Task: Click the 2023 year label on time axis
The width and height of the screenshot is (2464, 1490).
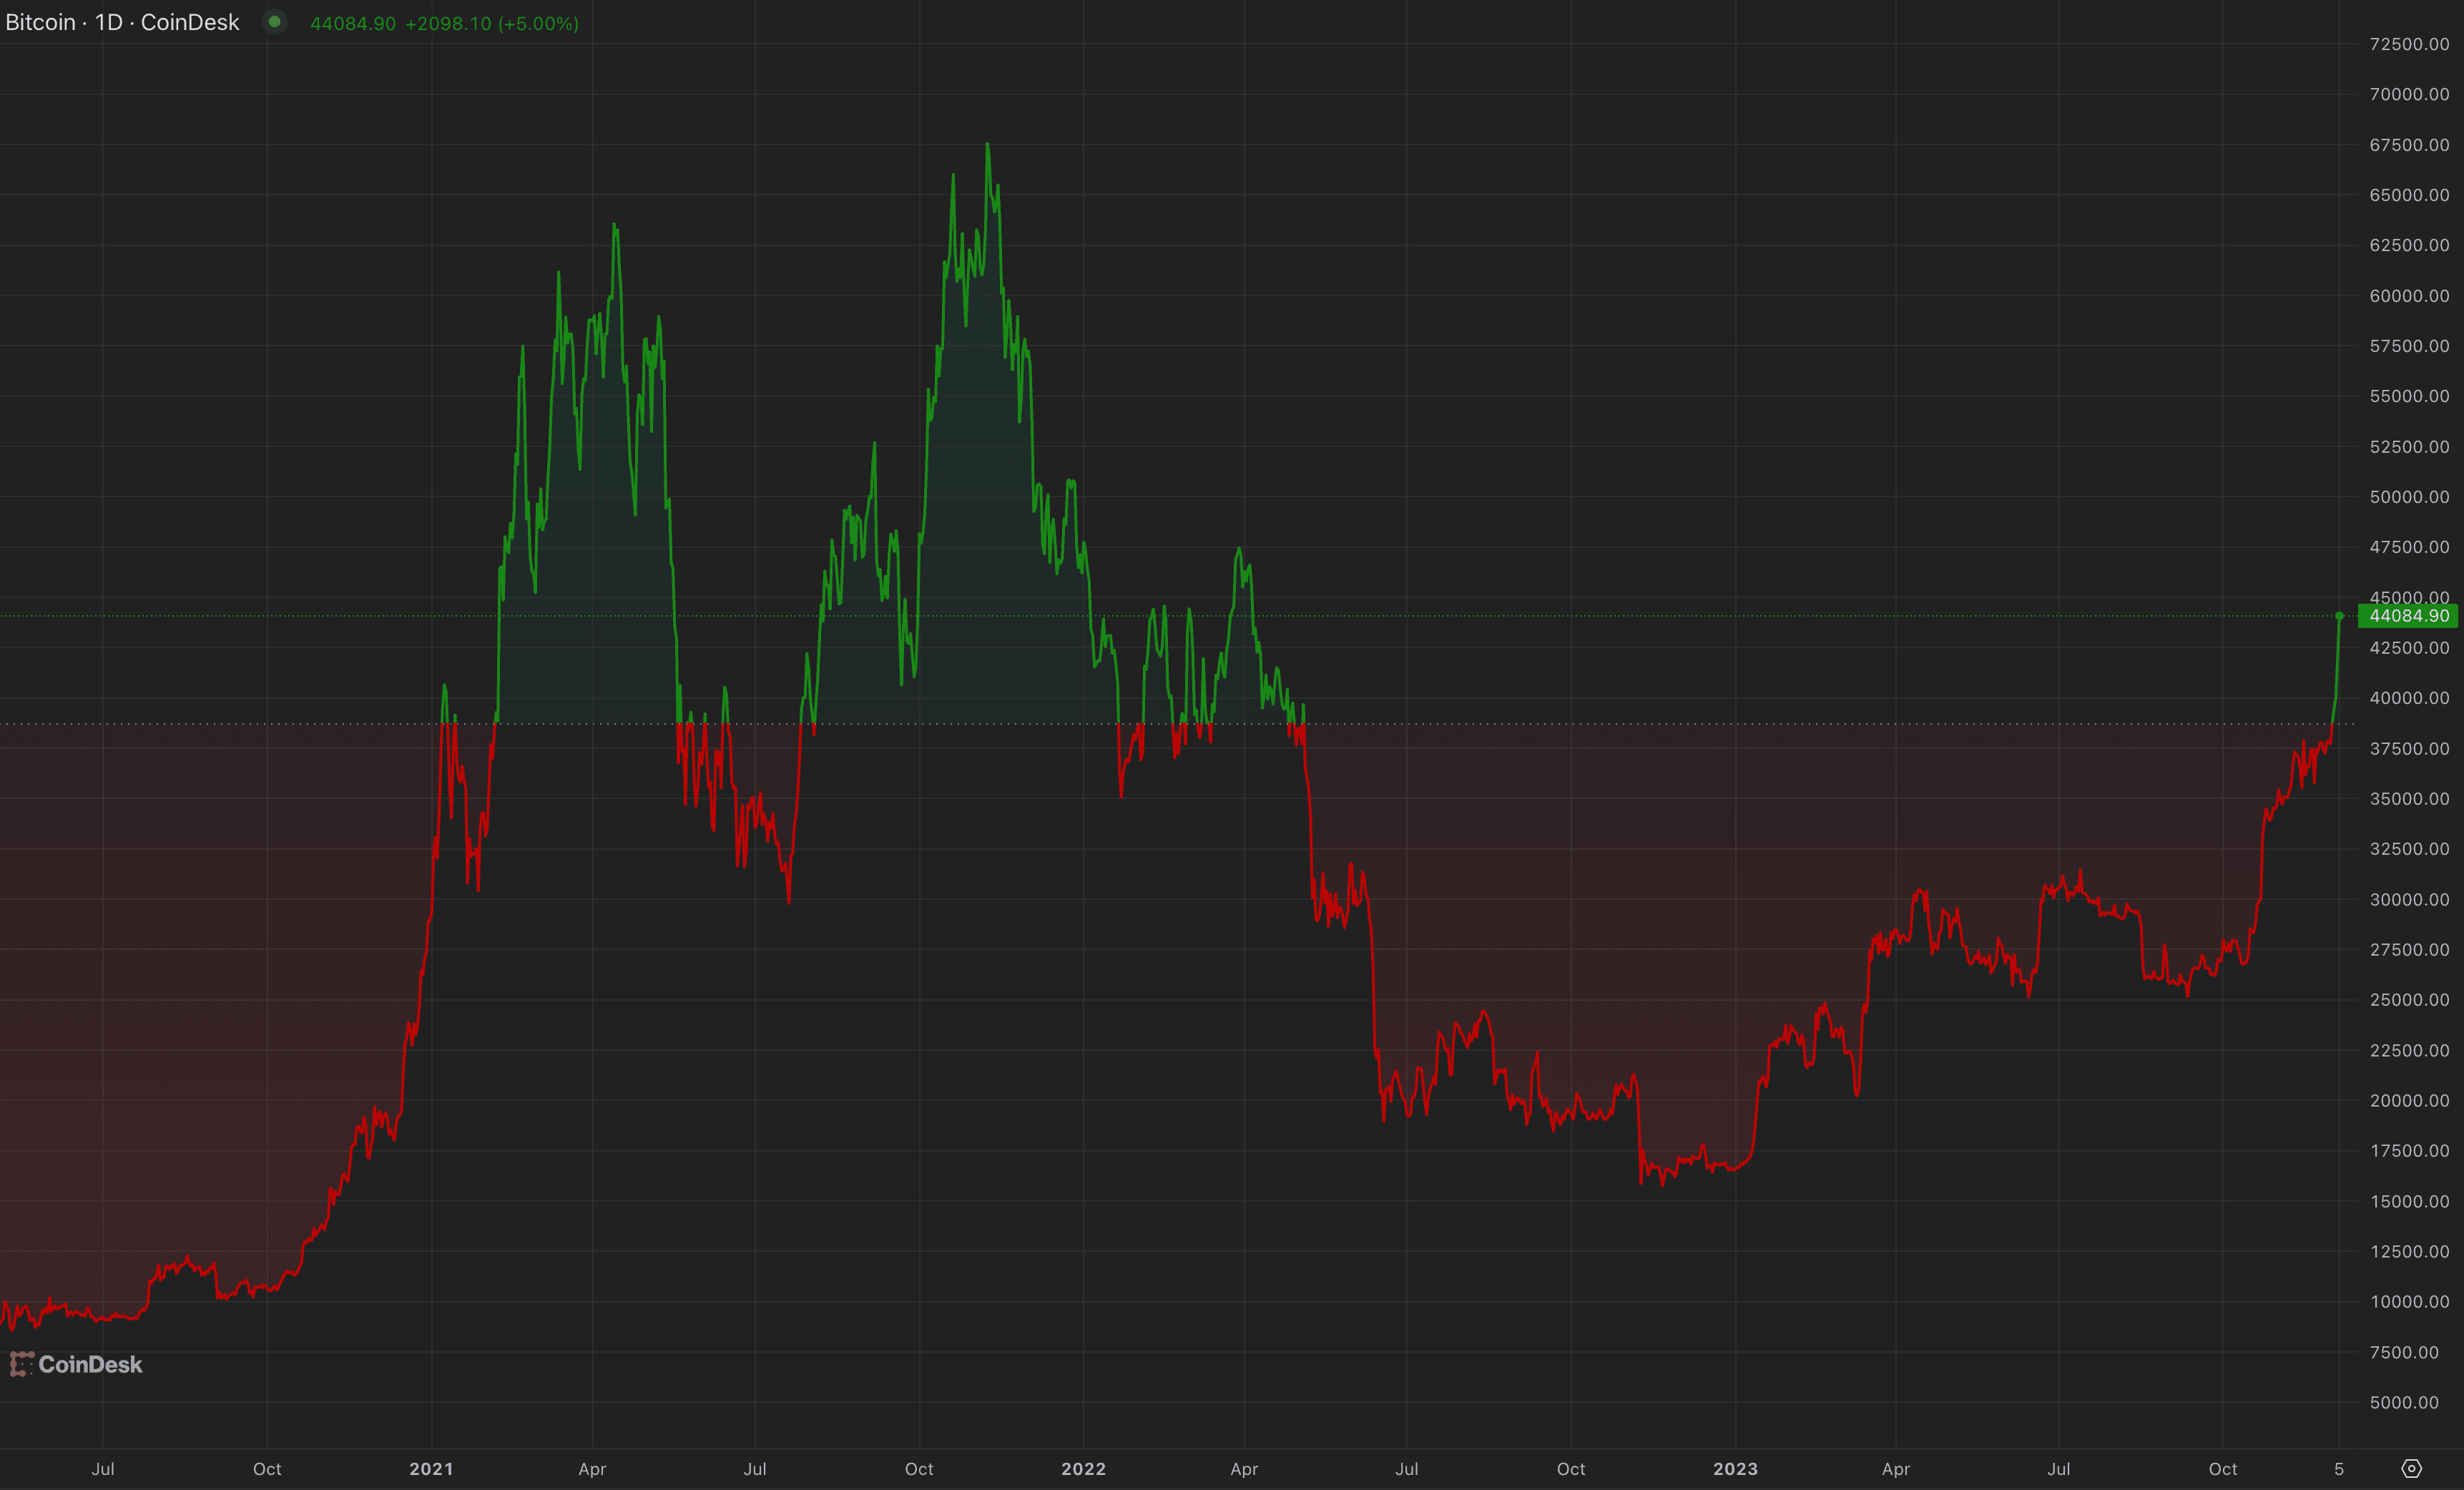Action: pyautogui.click(x=1735, y=1469)
